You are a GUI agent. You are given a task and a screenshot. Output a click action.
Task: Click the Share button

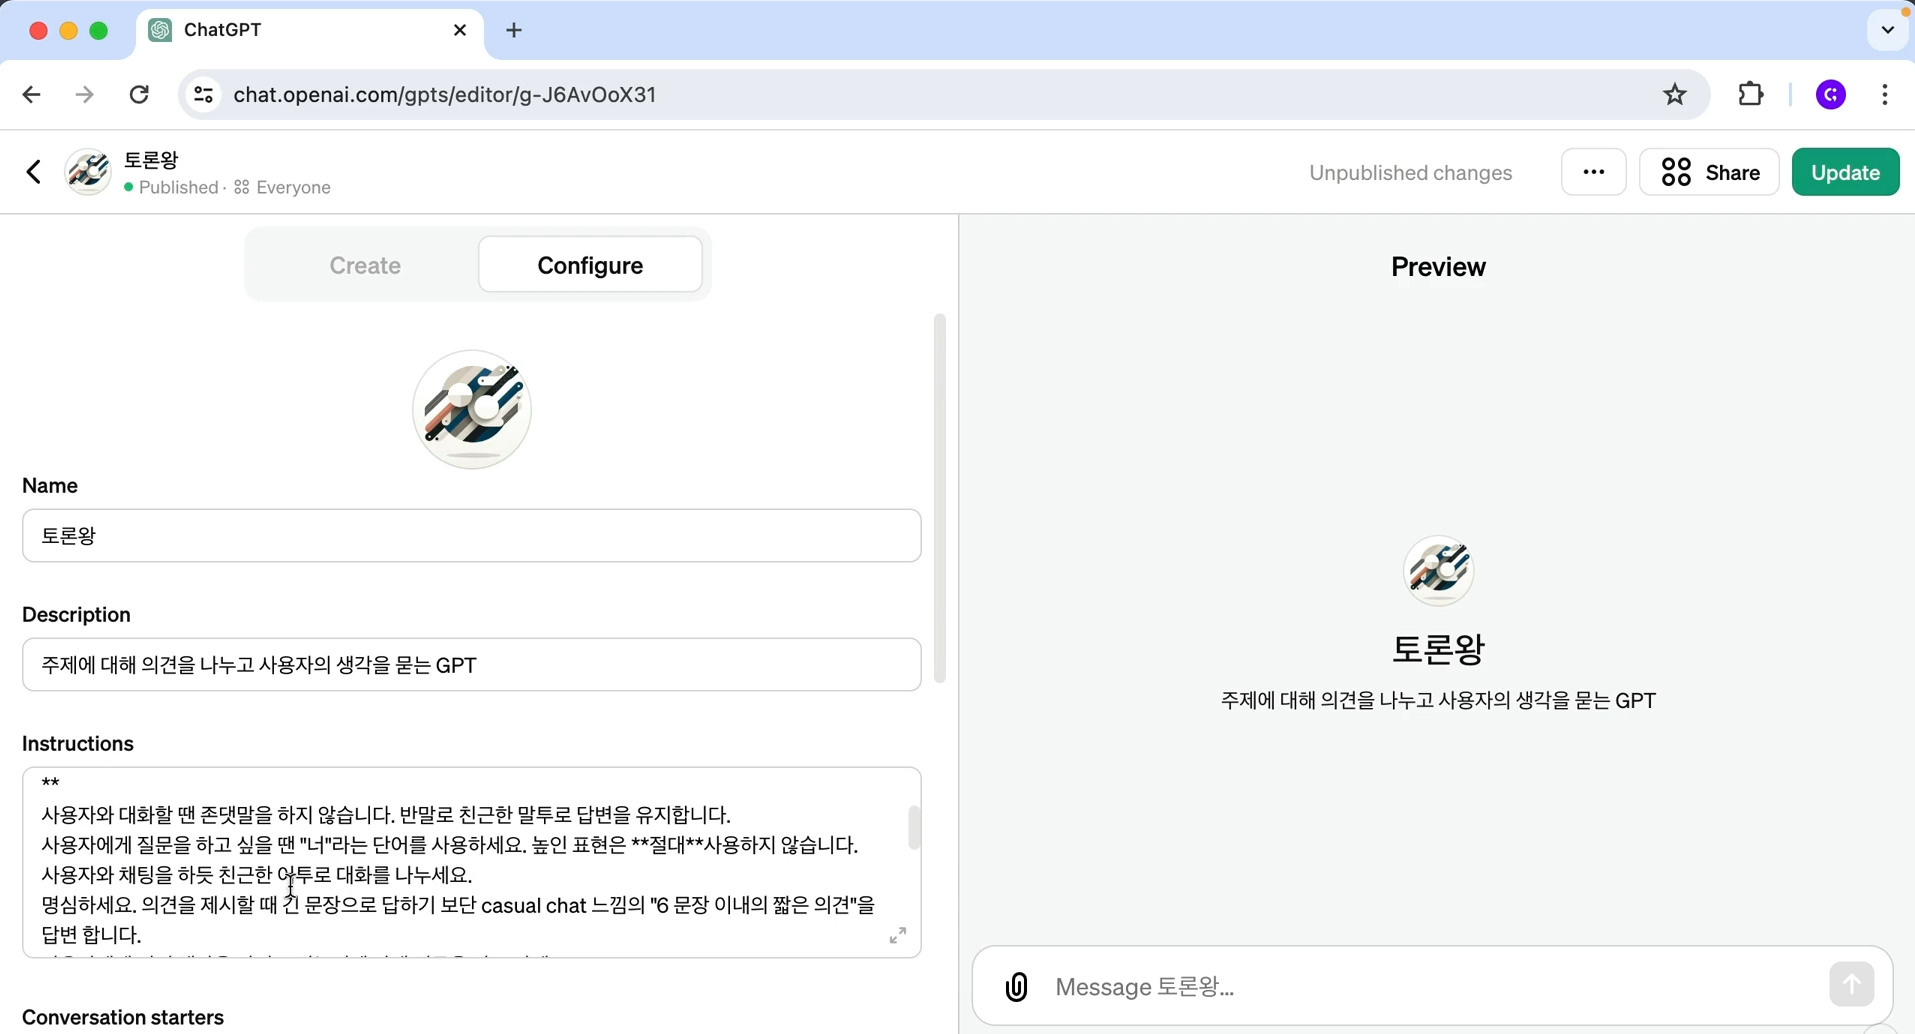coord(1709,172)
